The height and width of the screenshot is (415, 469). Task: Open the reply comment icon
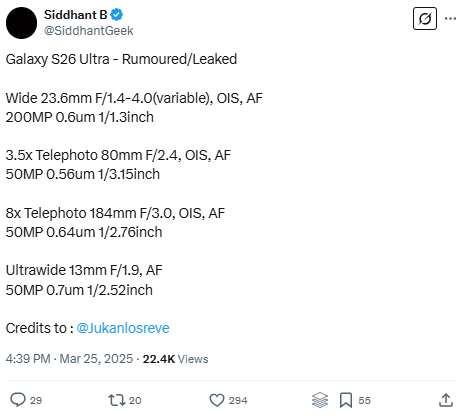18,400
